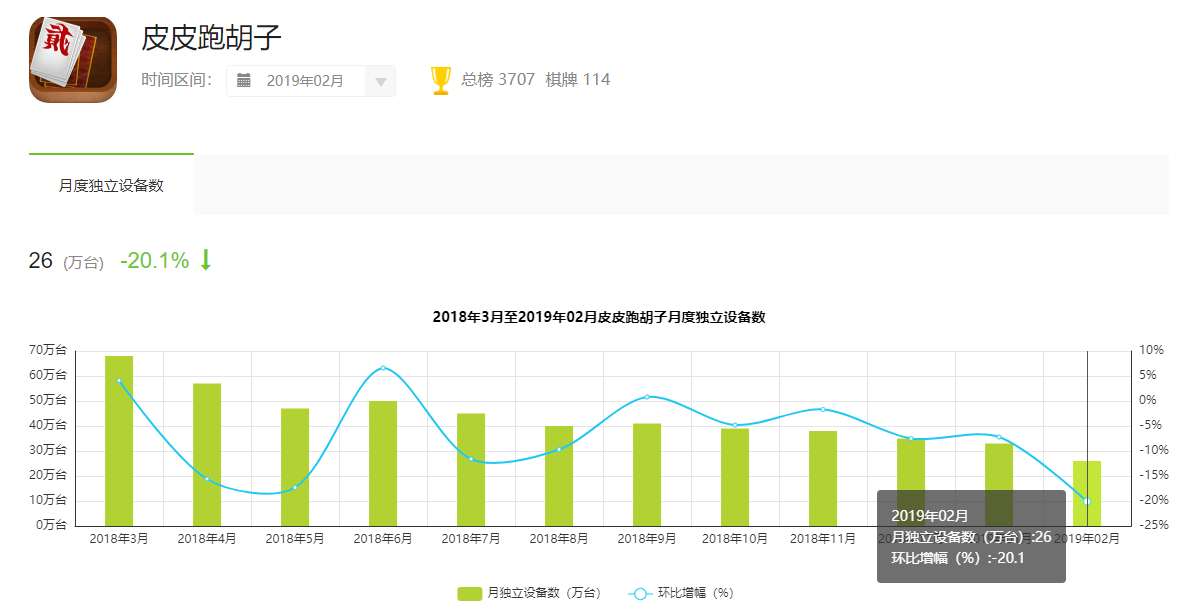
Task: Select the 2018年10月 green bar
Action: [x=735, y=477]
